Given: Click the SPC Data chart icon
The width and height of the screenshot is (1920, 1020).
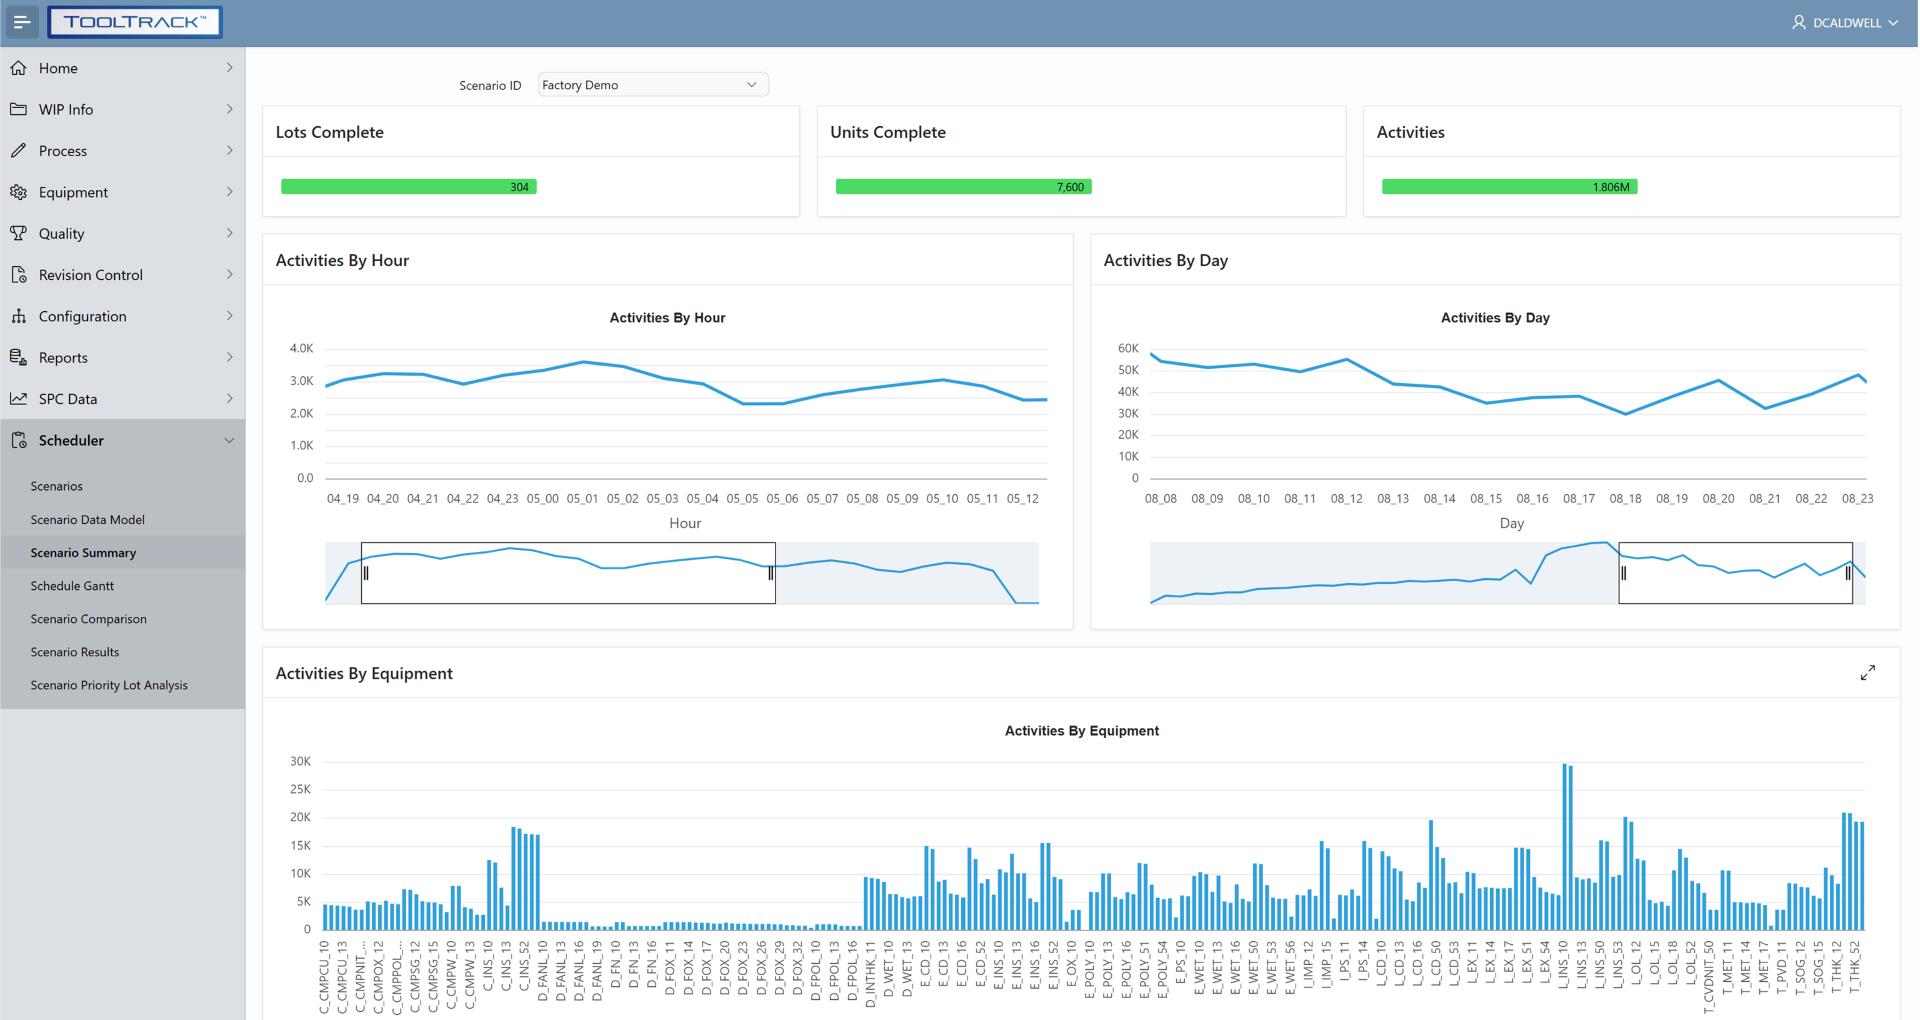Looking at the screenshot, I should [x=18, y=399].
